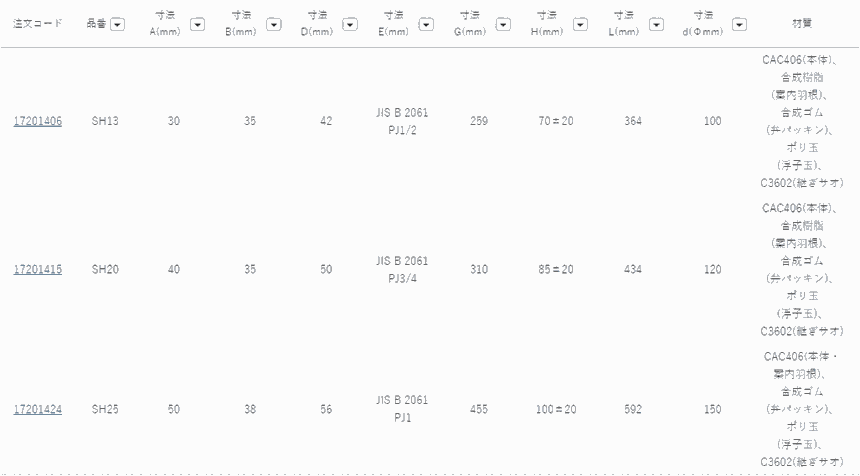Open the 品番 column filter dropdown
Viewport: 860px width, 476px height.
point(118,24)
